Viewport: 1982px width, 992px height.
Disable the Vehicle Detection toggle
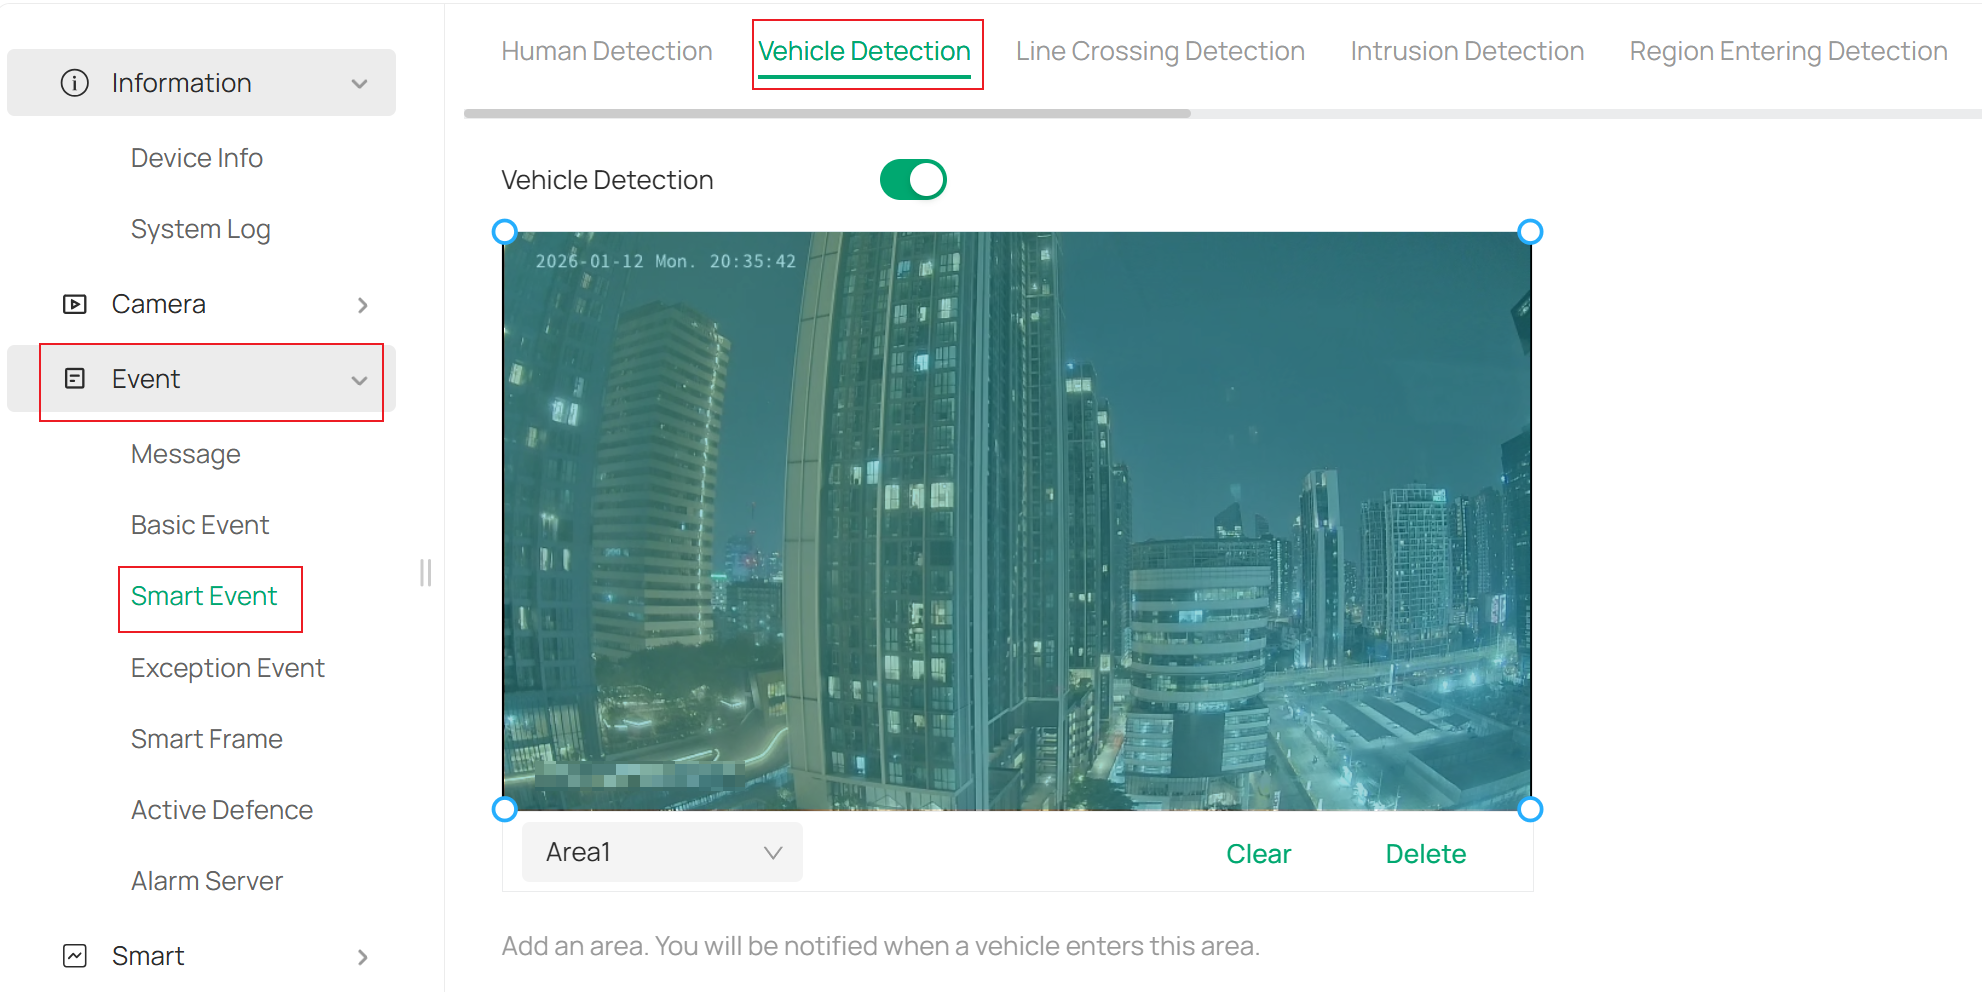[x=912, y=179]
